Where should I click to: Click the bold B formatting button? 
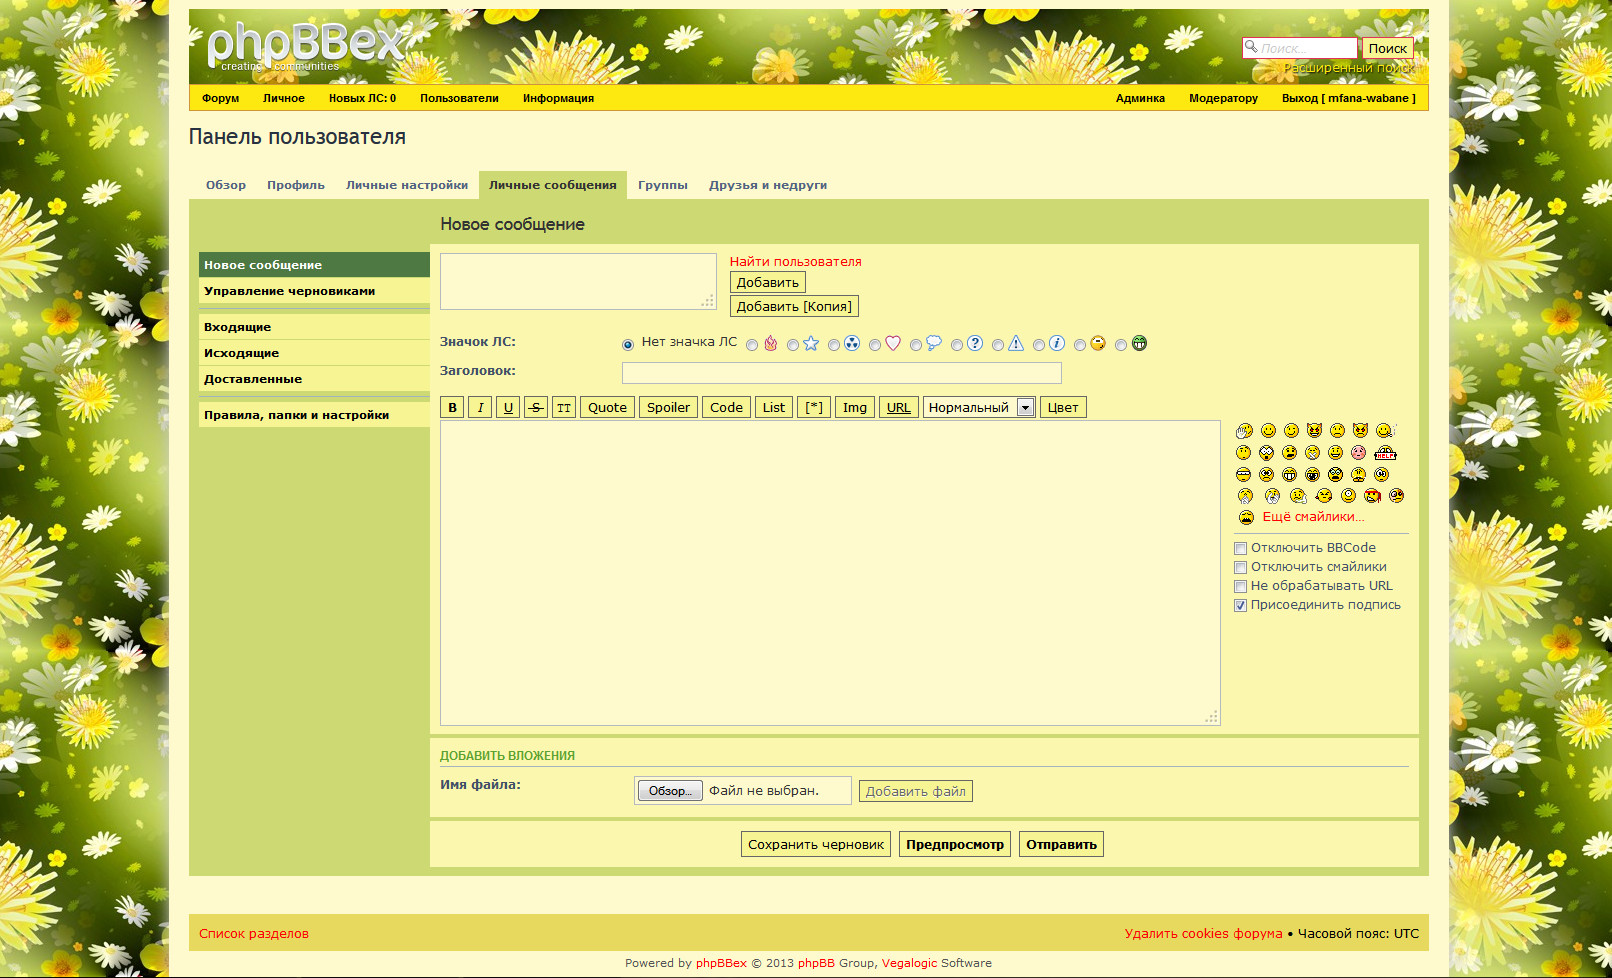click(x=452, y=407)
